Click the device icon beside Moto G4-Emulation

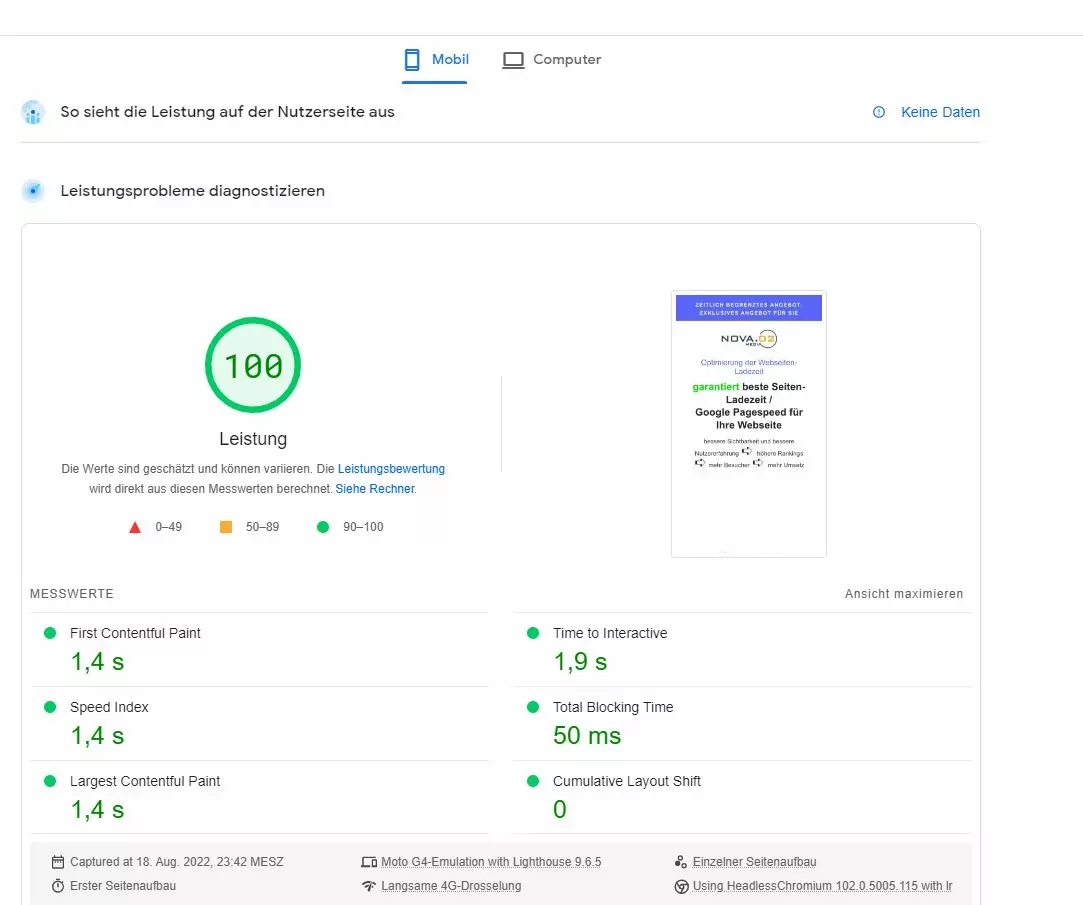coord(369,862)
